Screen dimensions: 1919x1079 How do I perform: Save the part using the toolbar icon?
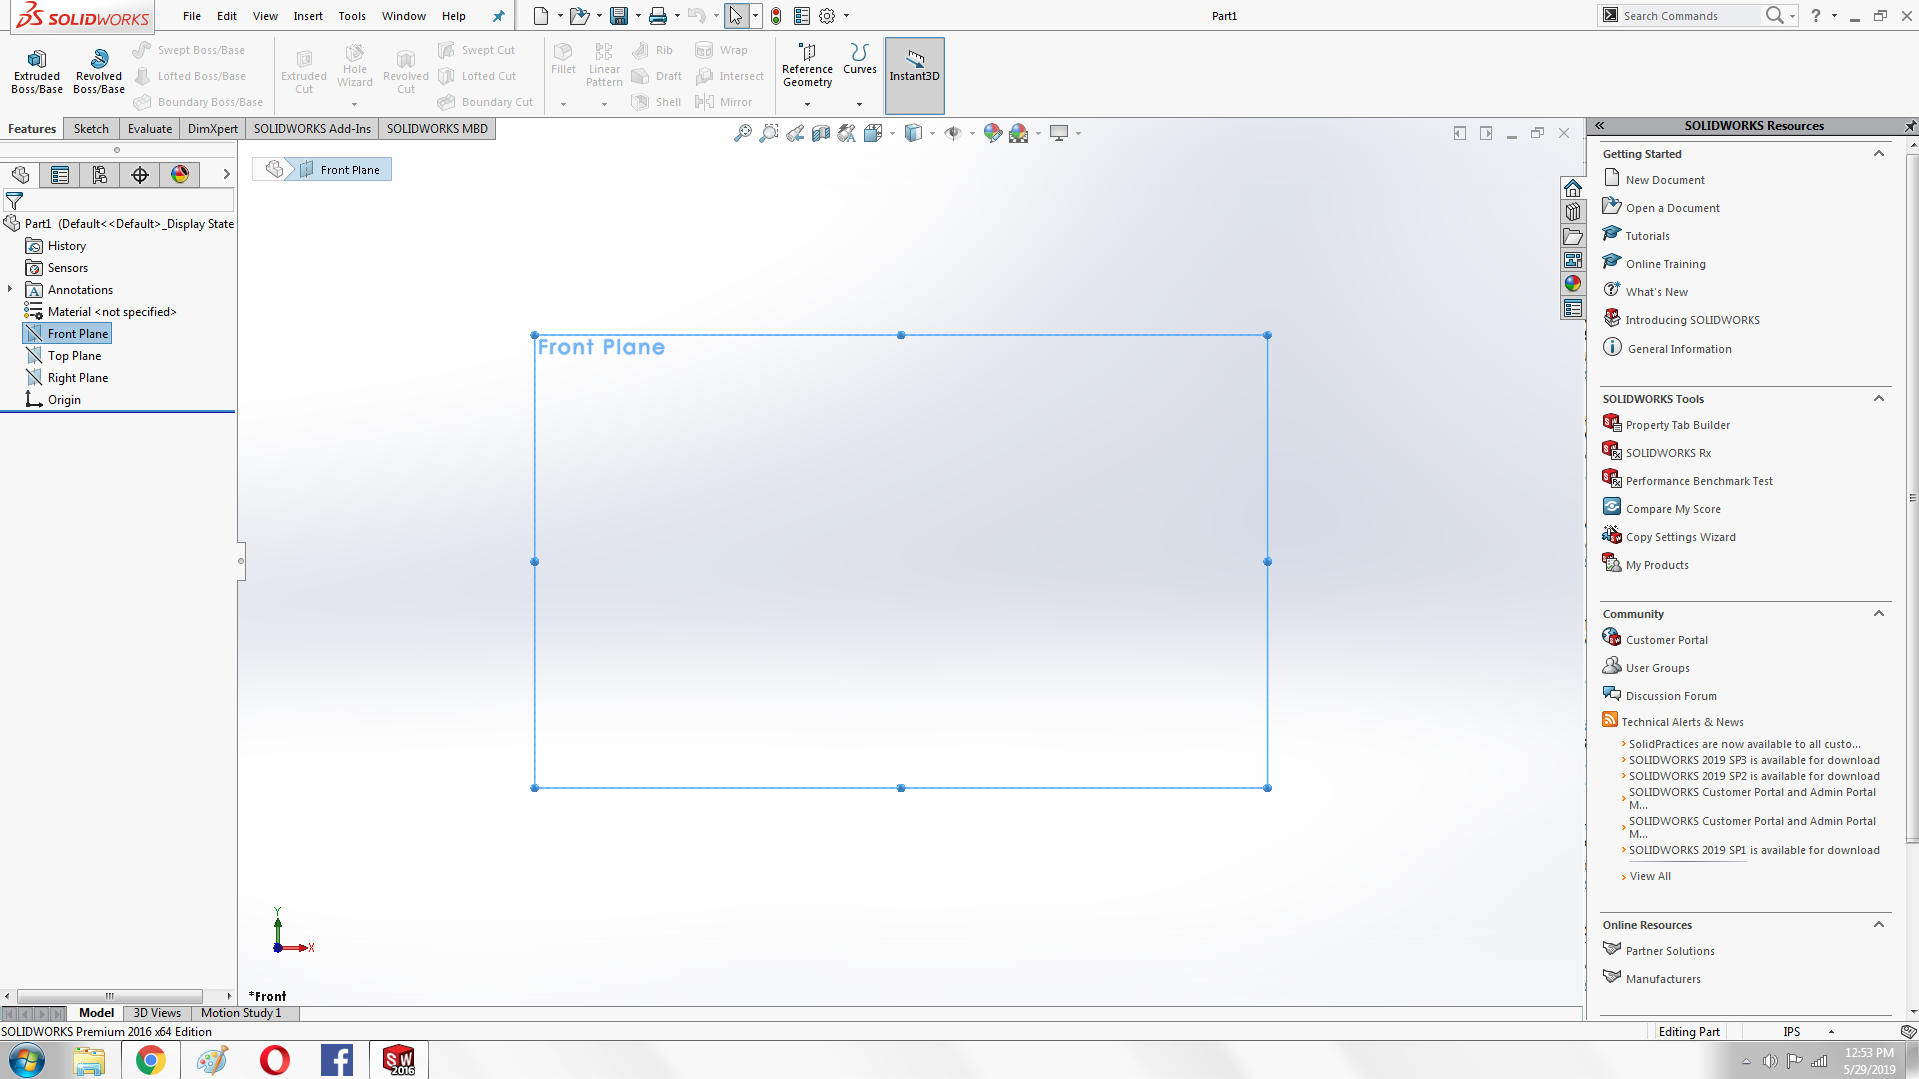pyautogui.click(x=619, y=16)
